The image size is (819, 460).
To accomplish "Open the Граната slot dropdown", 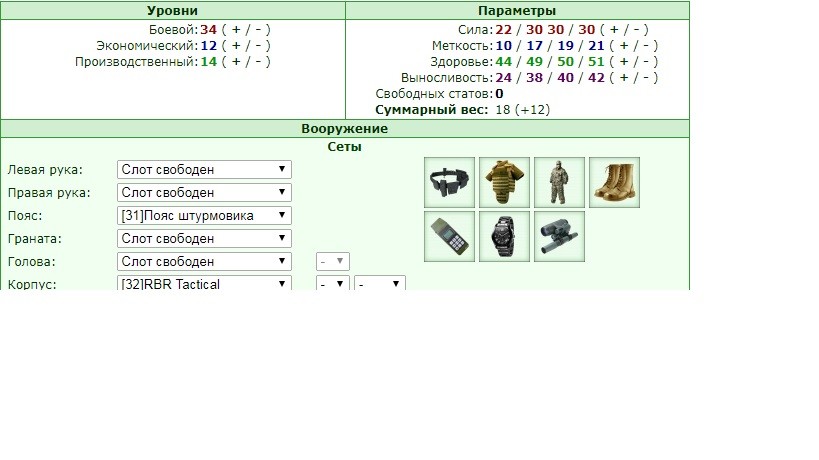I will click(204, 239).
